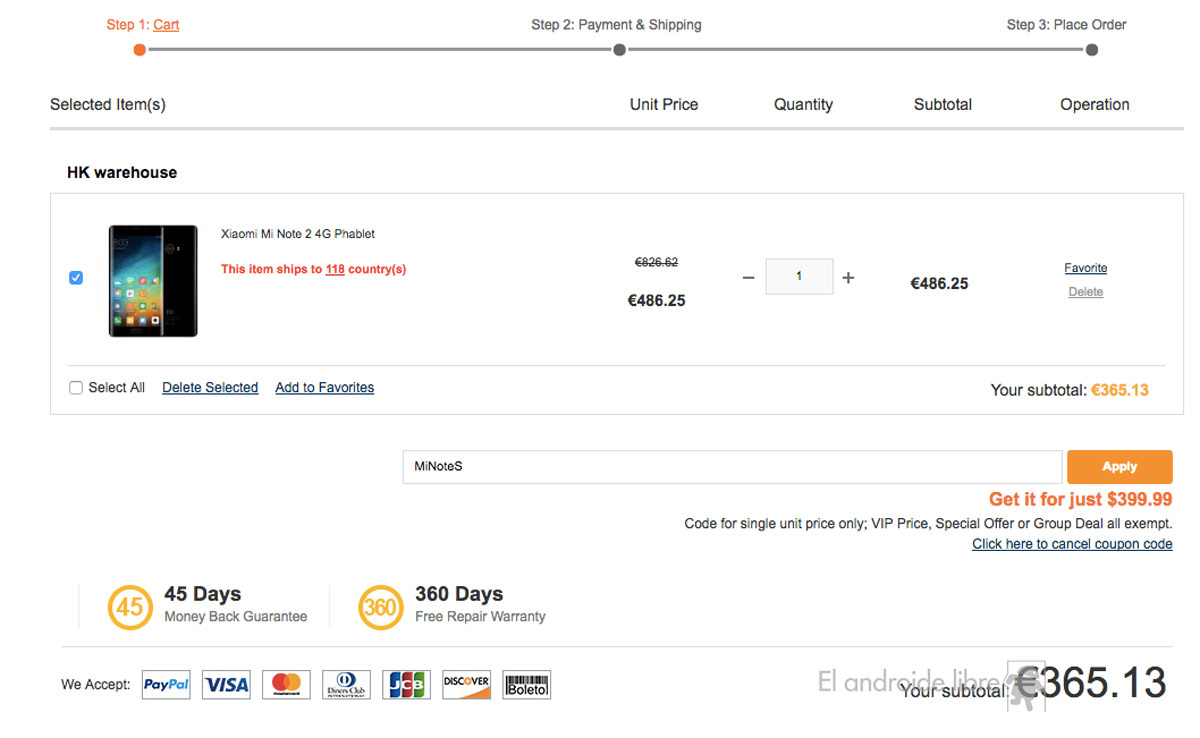The height and width of the screenshot is (738, 1200).
Task: Click the VISA card icon
Action: (226, 685)
